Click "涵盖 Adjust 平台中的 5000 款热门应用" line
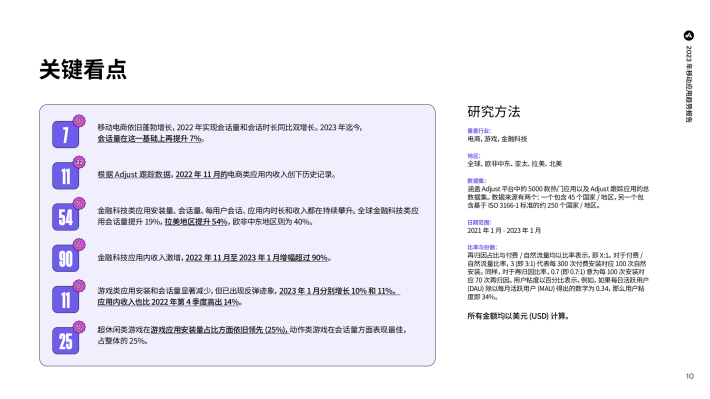 click(558, 189)
